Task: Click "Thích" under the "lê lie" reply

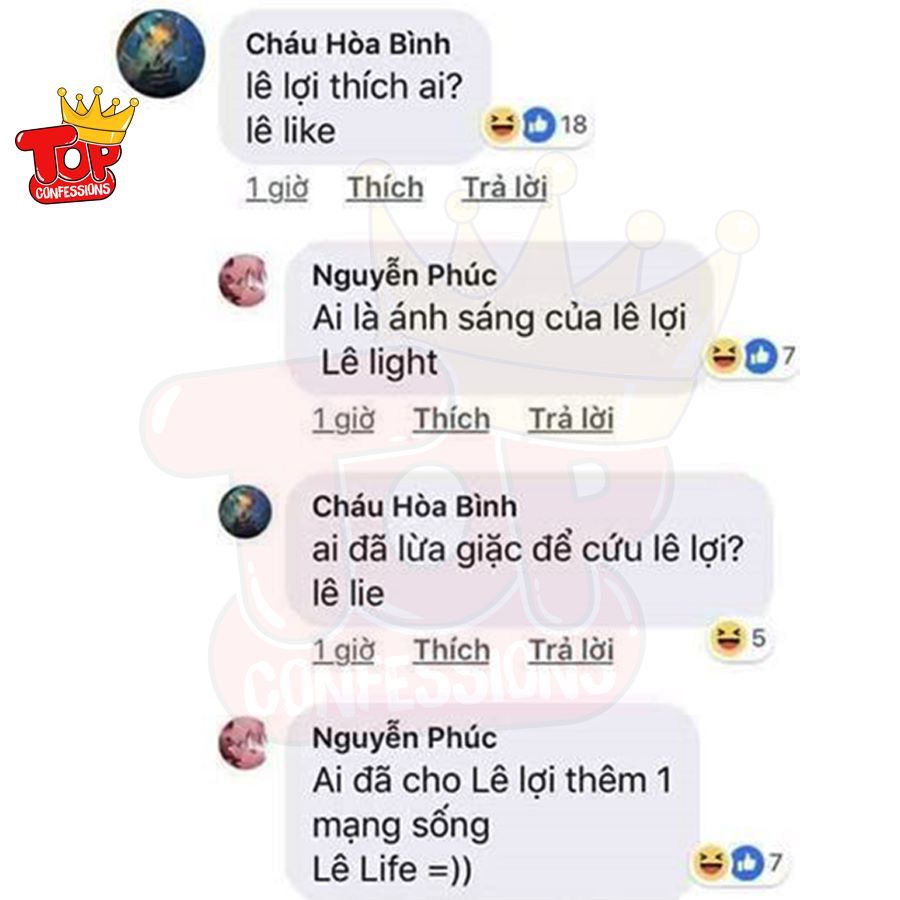Action: coord(452,650)
